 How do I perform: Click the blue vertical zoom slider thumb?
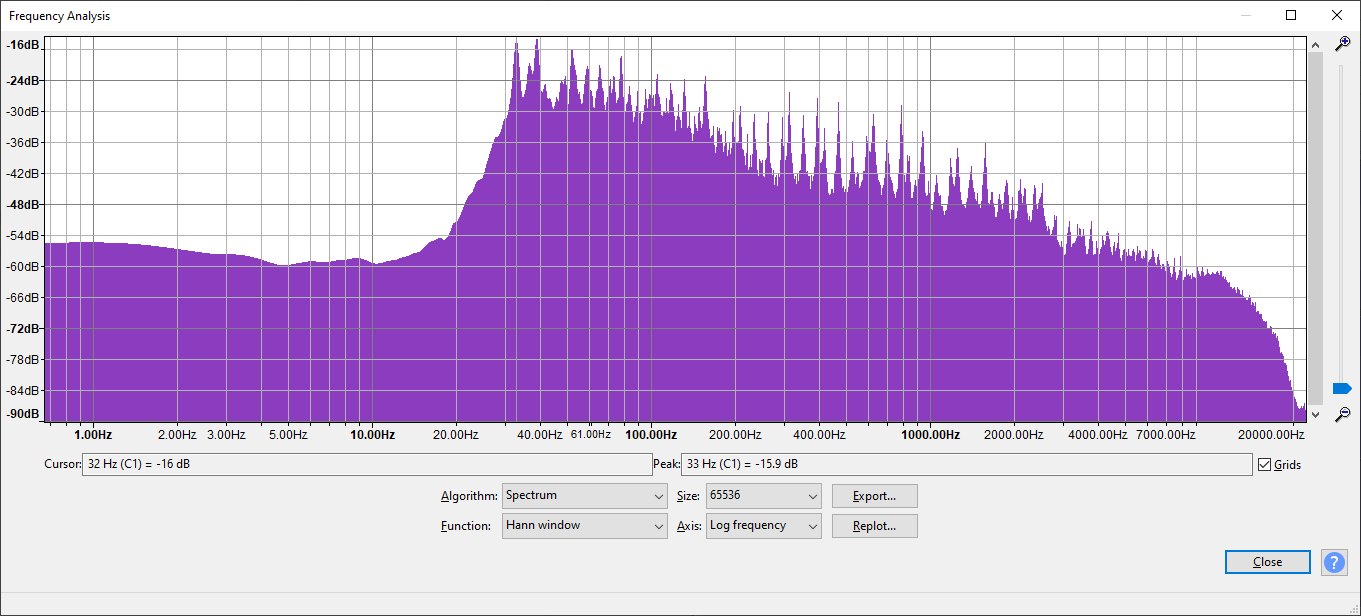[1342, 388]
